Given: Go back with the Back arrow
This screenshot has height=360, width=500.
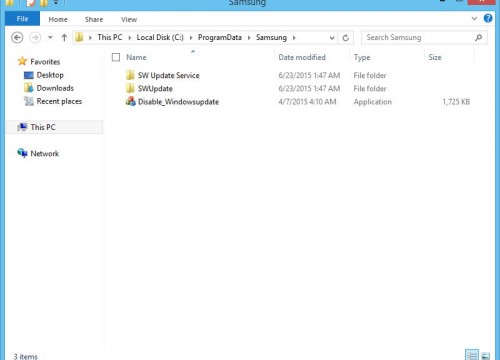Looking at the screenshot, I should tap(17, 37).
